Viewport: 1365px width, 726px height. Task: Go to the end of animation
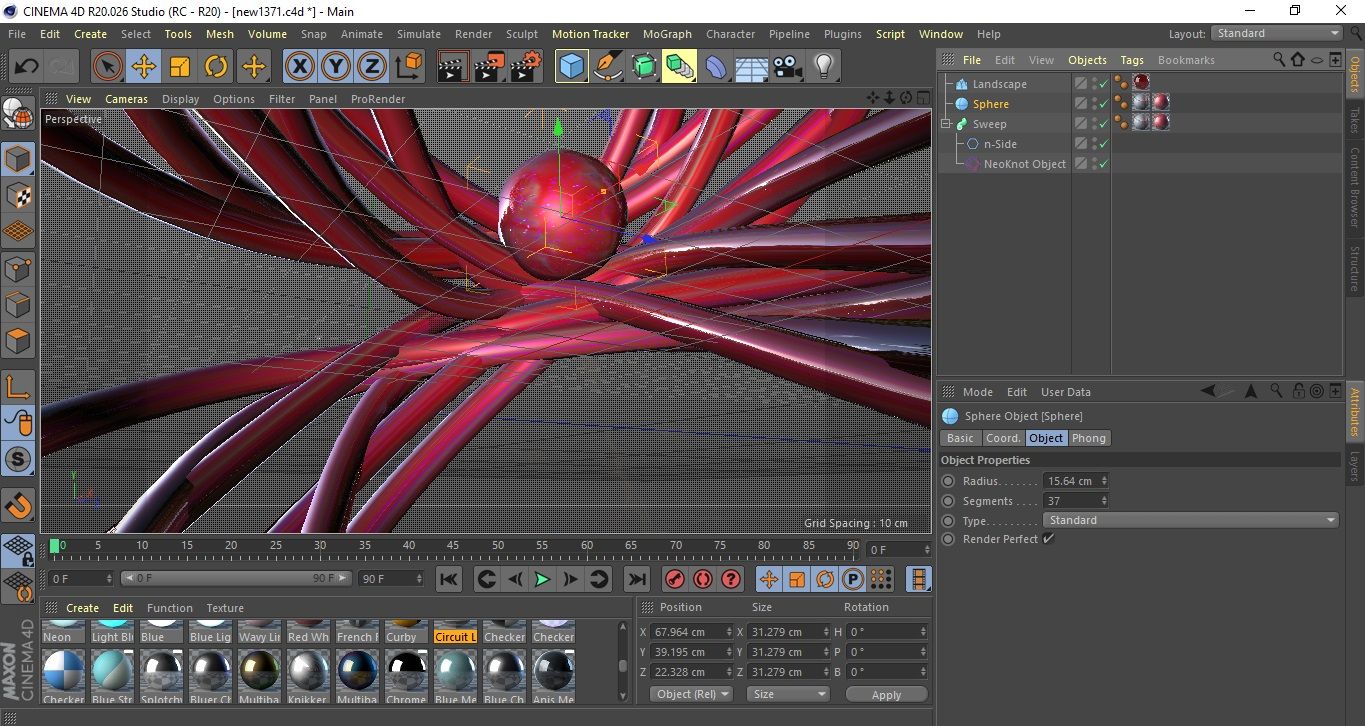pyautogui.click(x=636, y=579)
